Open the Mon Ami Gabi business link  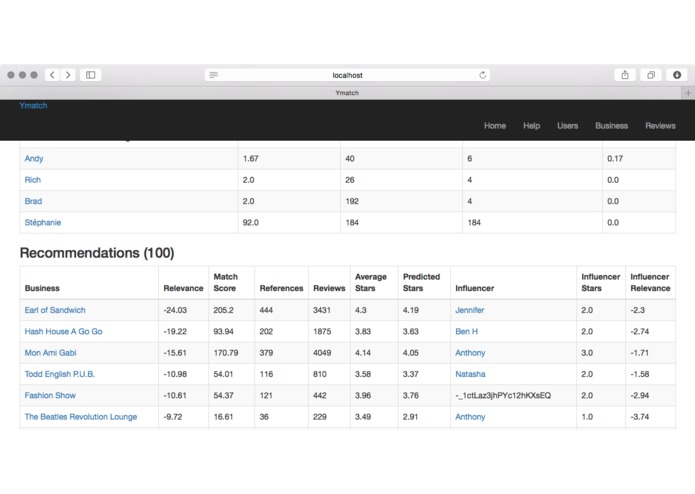coord(51,353)
